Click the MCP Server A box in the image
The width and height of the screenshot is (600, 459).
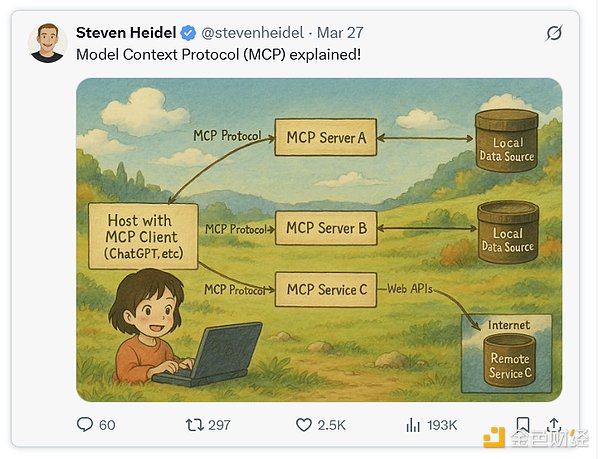[326, 137]
